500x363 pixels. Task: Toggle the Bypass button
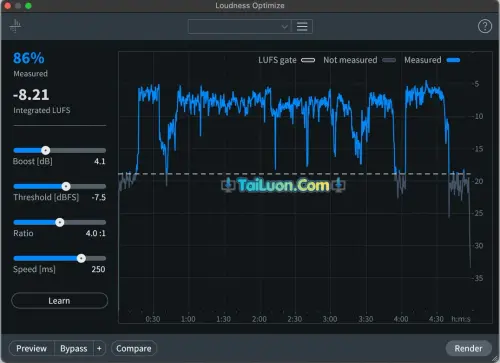pos(74,348)
